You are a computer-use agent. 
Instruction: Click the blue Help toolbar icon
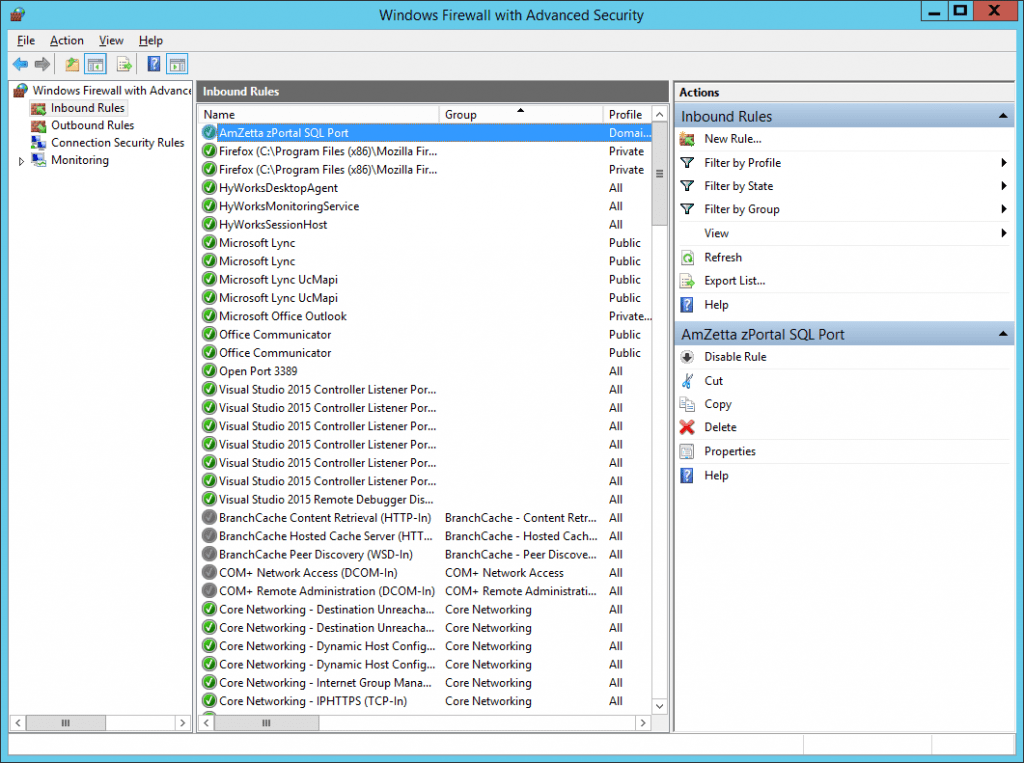(x=153, y=64)
